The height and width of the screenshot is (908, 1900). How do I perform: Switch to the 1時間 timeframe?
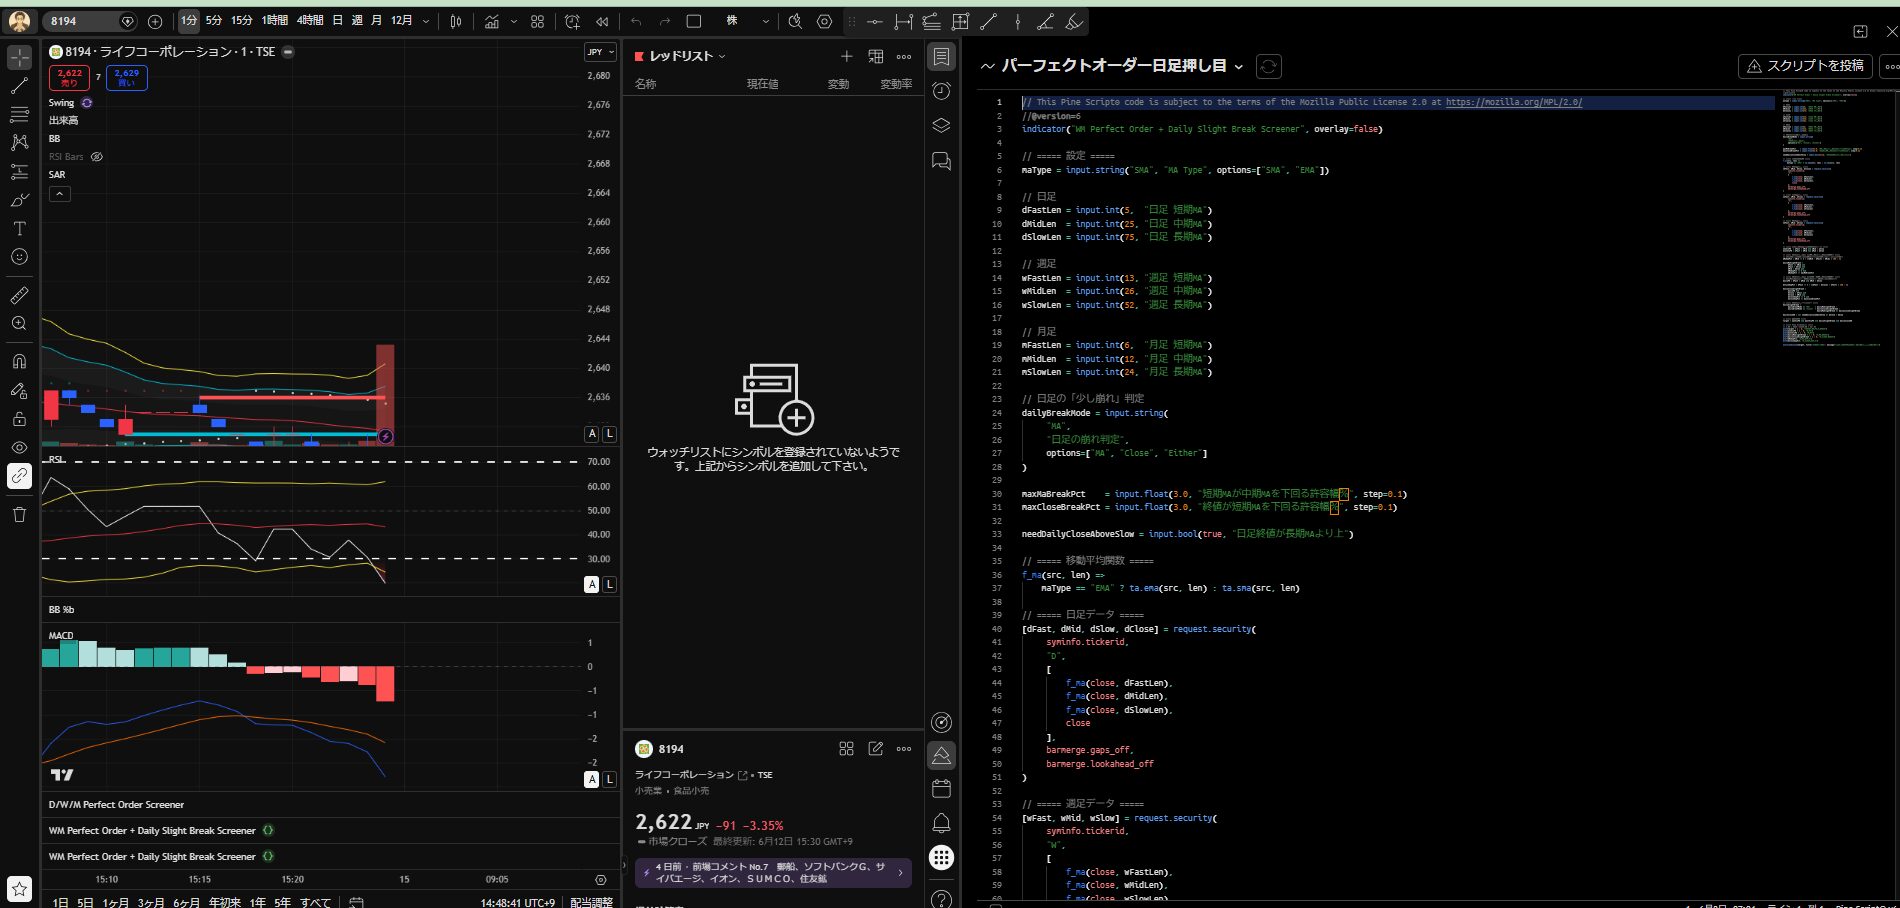275,21
